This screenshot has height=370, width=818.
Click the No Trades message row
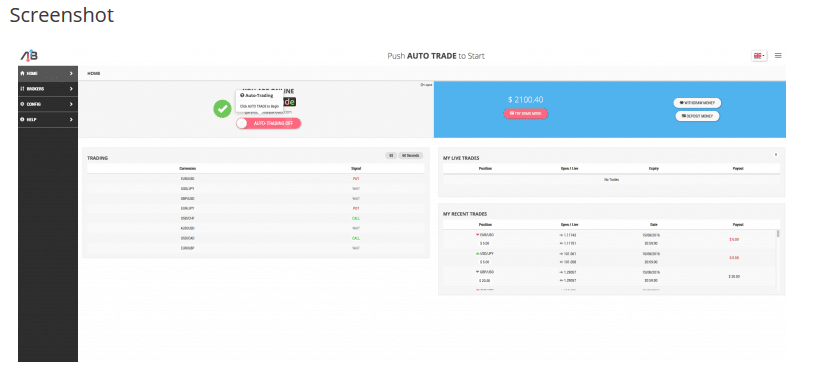point(611,180)
